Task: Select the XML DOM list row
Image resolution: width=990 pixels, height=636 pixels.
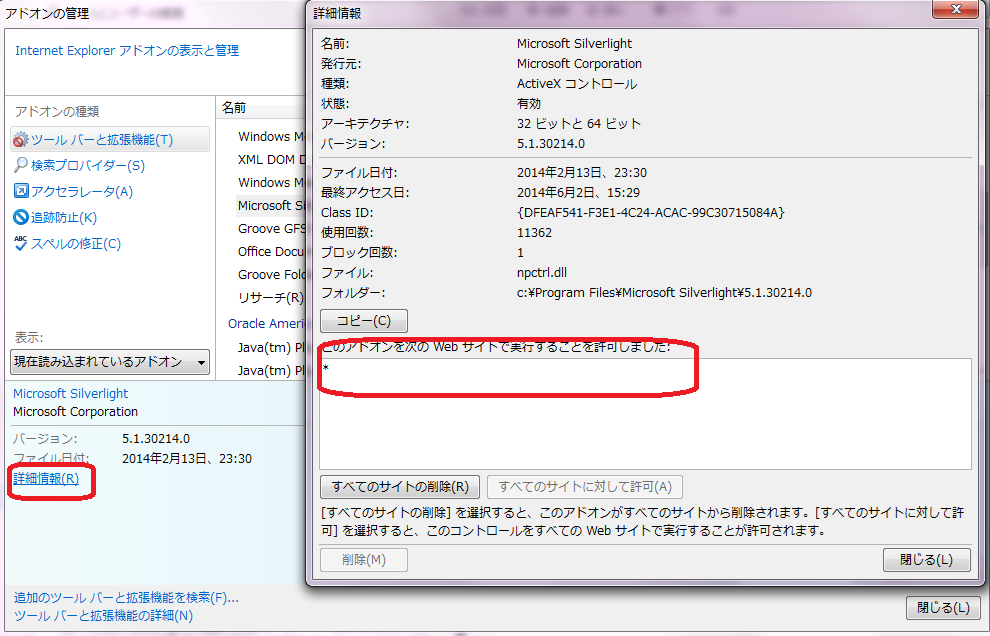Action: [271, 160]
